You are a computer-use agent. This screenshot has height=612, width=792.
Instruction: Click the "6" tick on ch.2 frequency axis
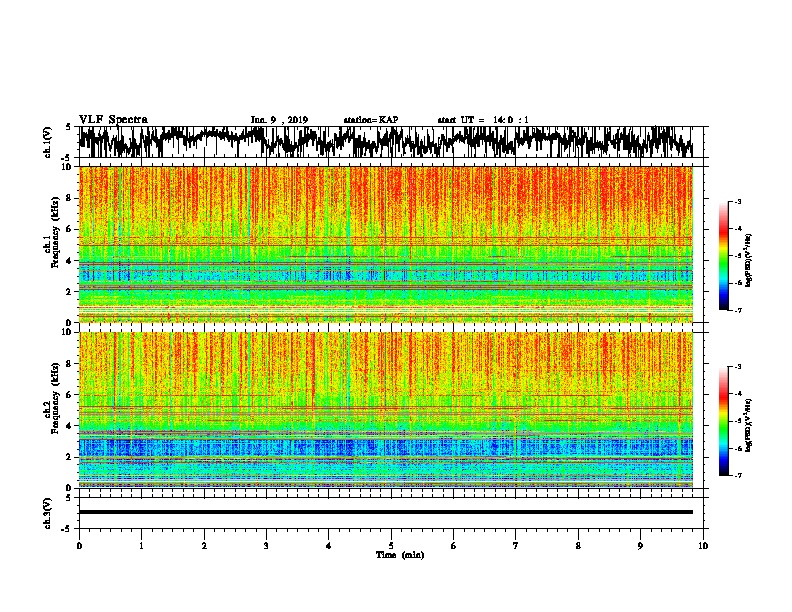pos(69,394)
